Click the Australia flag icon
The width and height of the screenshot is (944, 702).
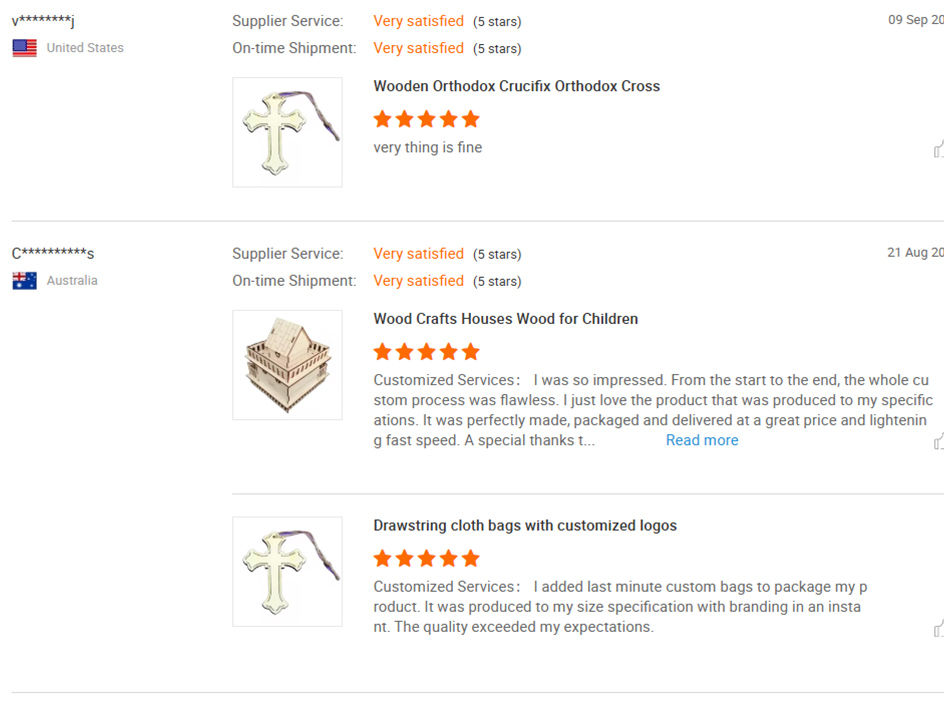coord(23,280)
